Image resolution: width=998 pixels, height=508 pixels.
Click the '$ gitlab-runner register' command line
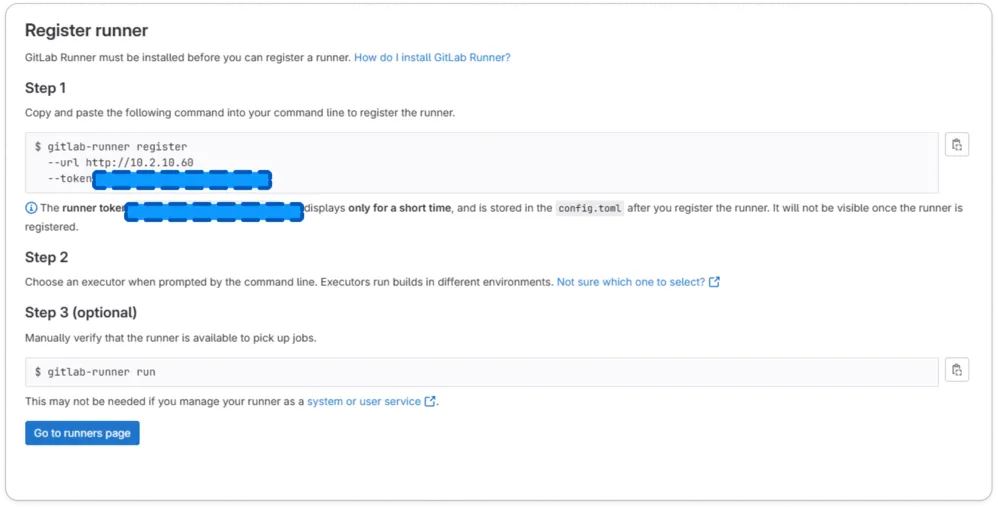(x=110, y=147)
